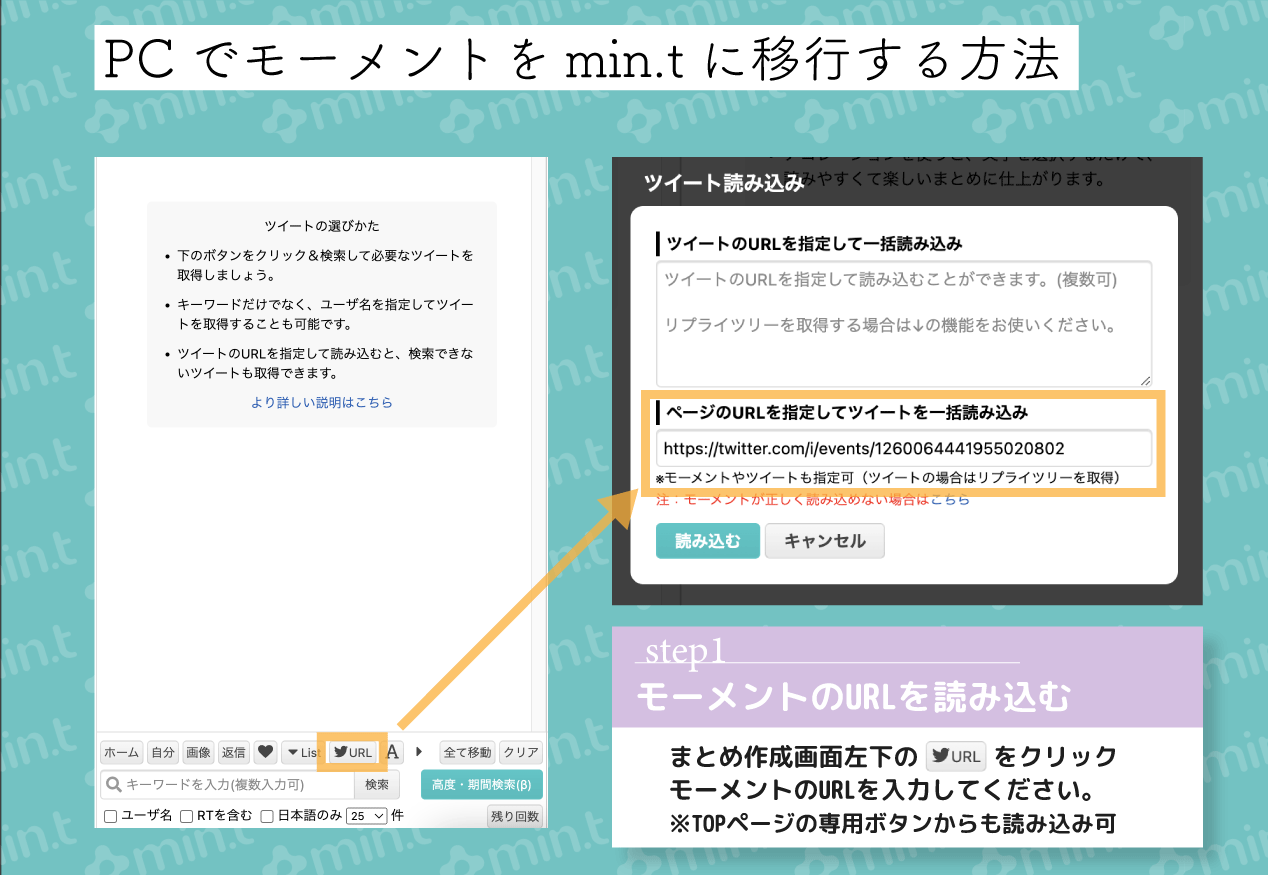Open the こちら troubleshooting link in red note

click(949, 499)
